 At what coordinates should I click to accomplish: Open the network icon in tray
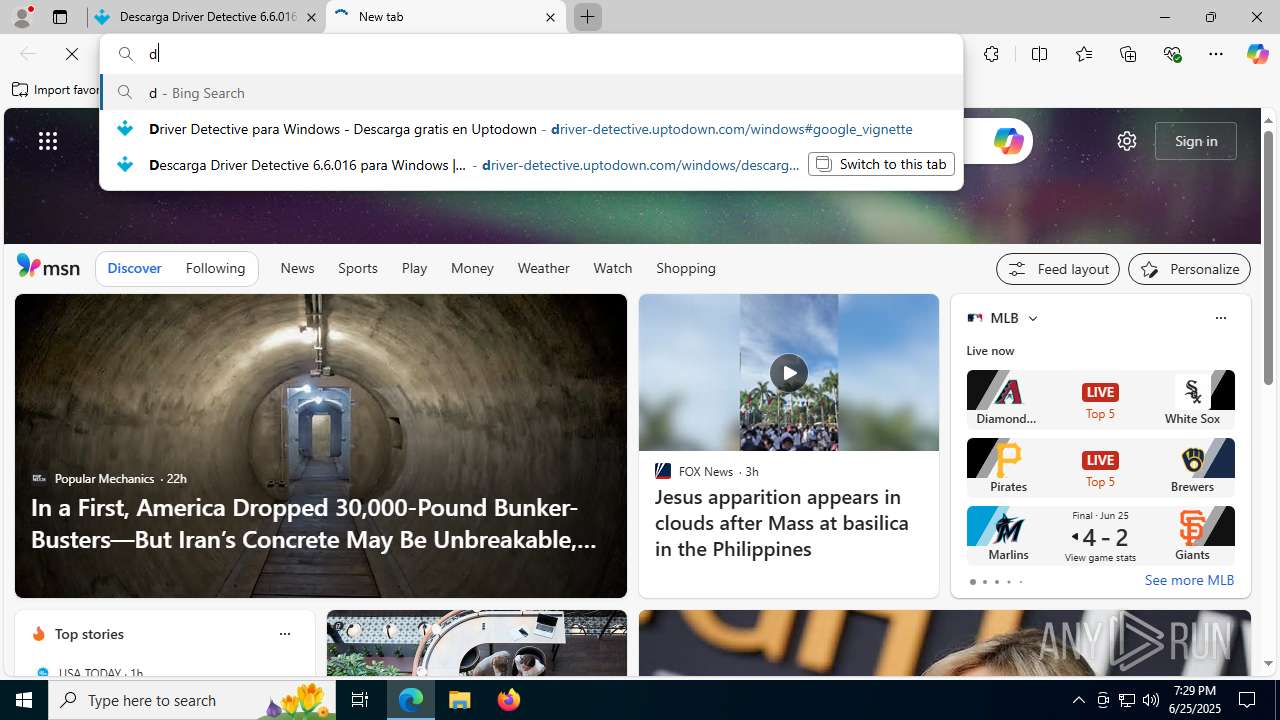coord(1127,700)
